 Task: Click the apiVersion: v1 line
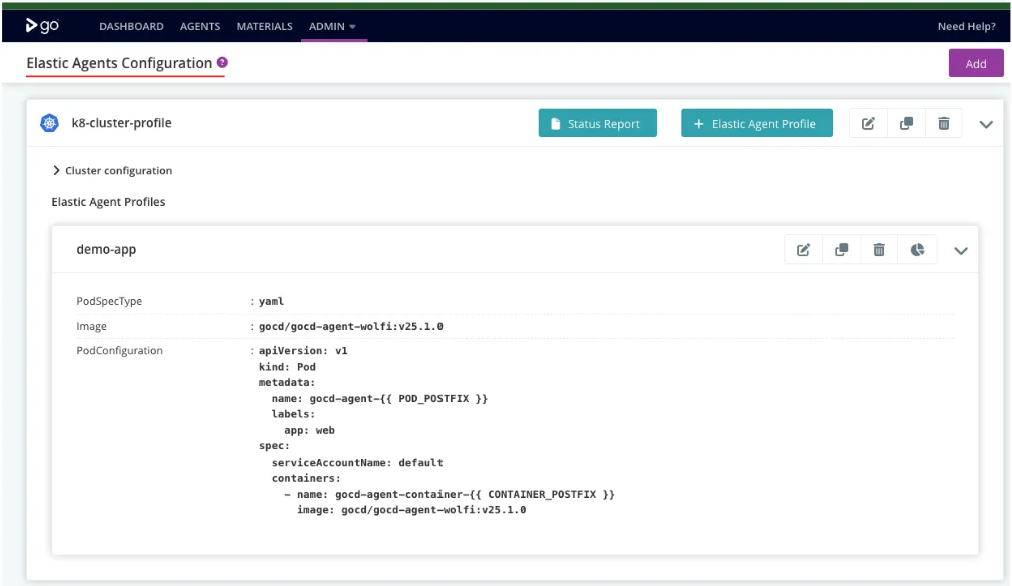point(303,351)
